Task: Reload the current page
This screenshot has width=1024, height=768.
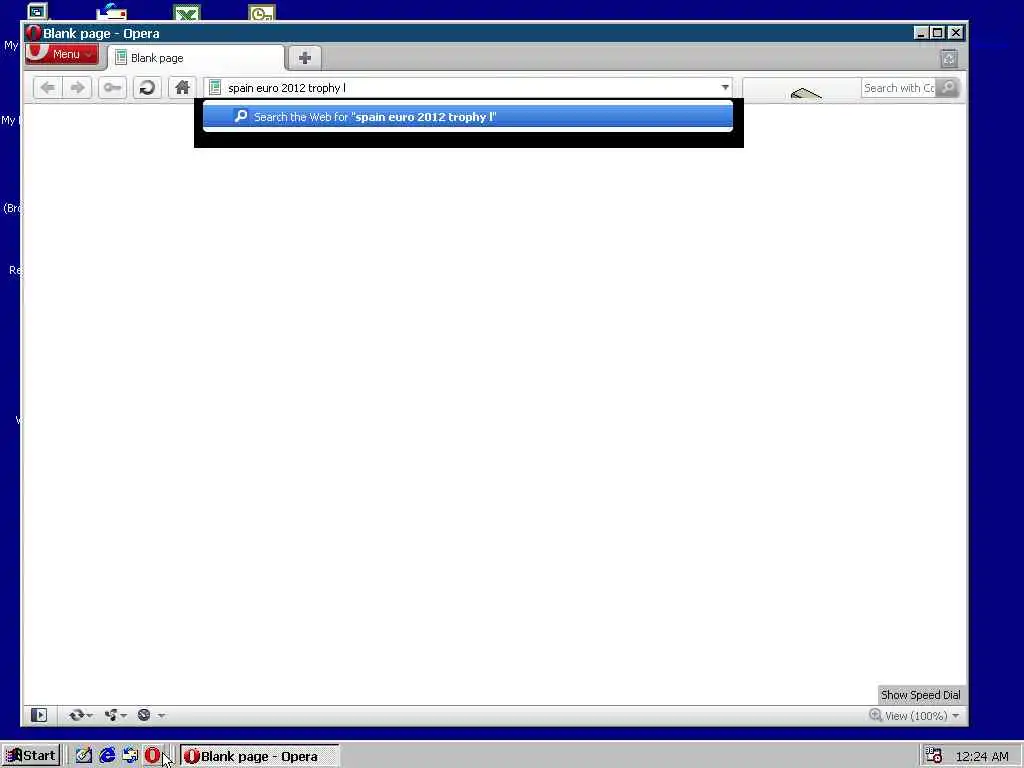Action: click(x=148, y=88)
